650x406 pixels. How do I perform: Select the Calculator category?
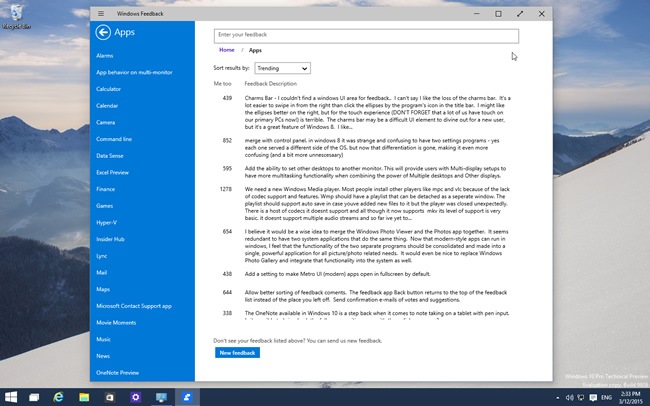coord(108,89)
